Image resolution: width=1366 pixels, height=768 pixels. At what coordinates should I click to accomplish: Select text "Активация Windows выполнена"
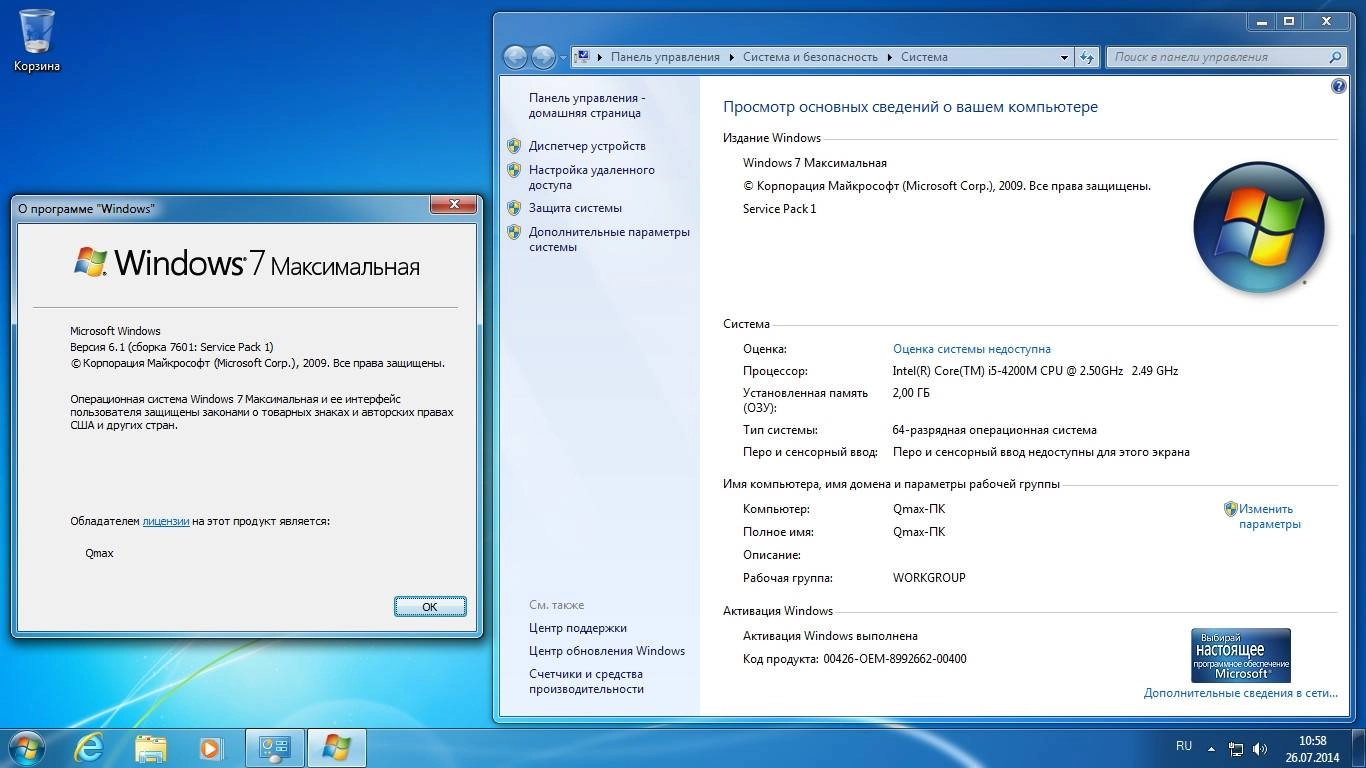830,636
